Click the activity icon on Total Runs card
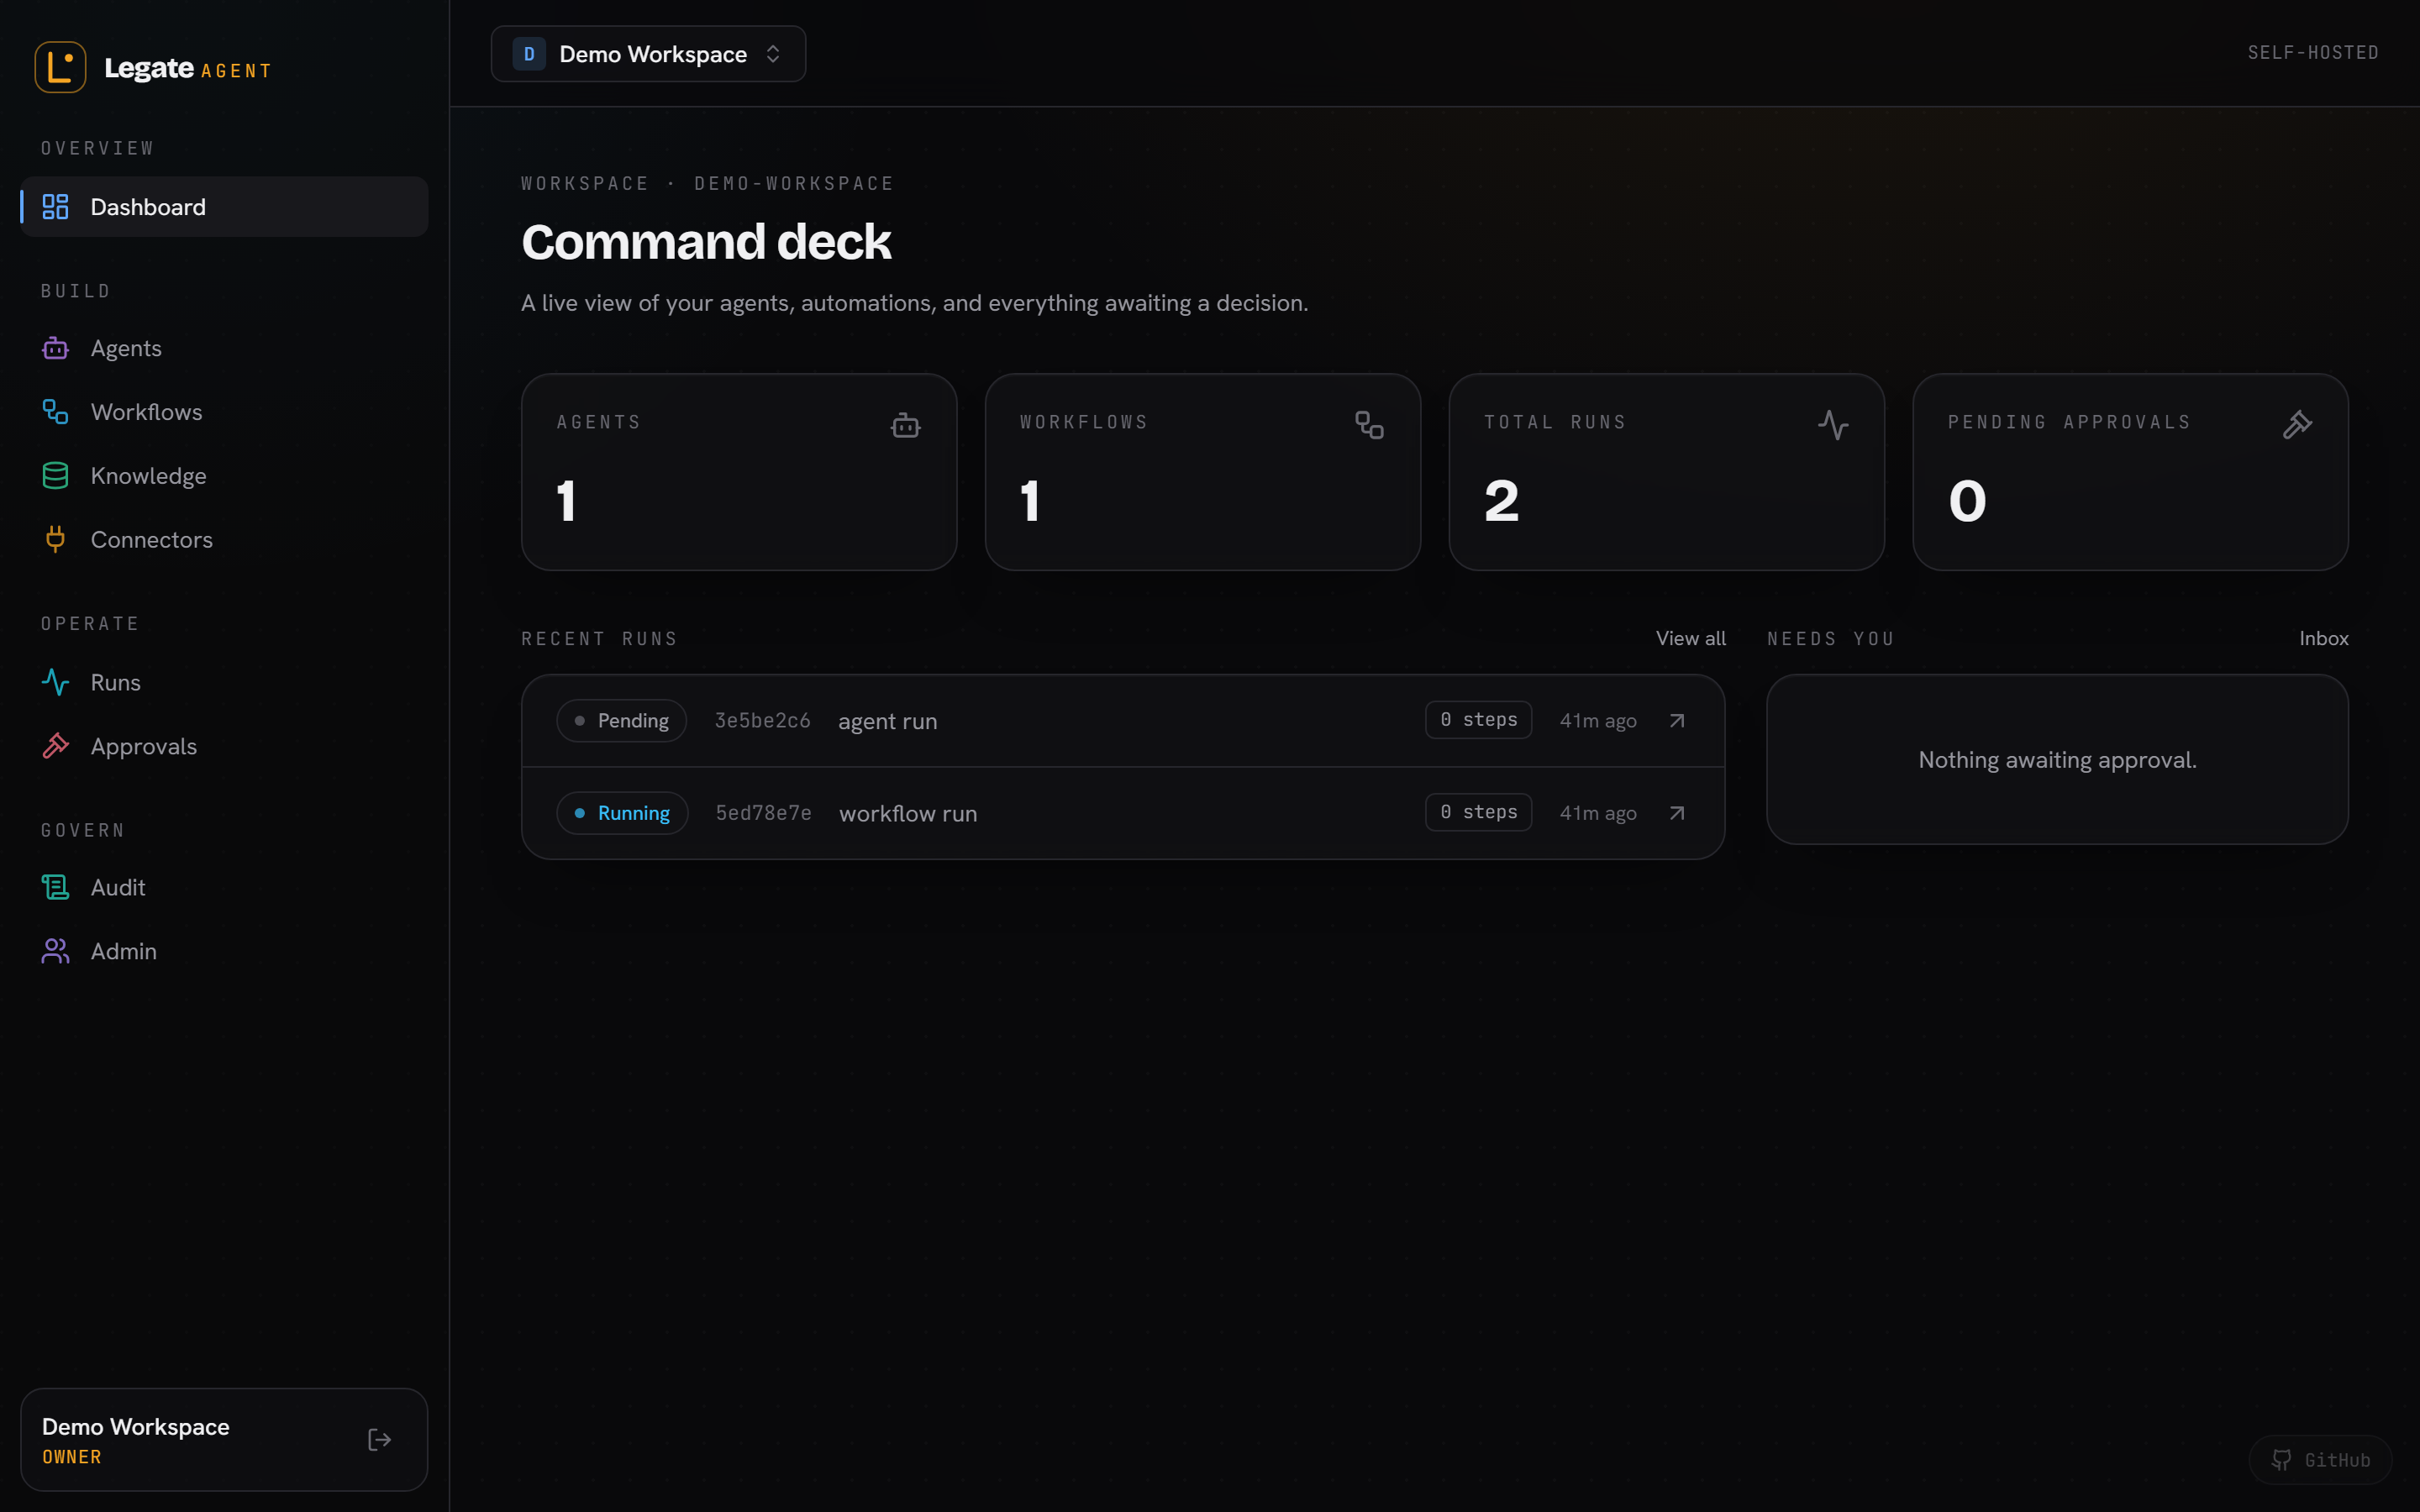This screenshot has height=1512, width=2420. [x=1833, y=425]
